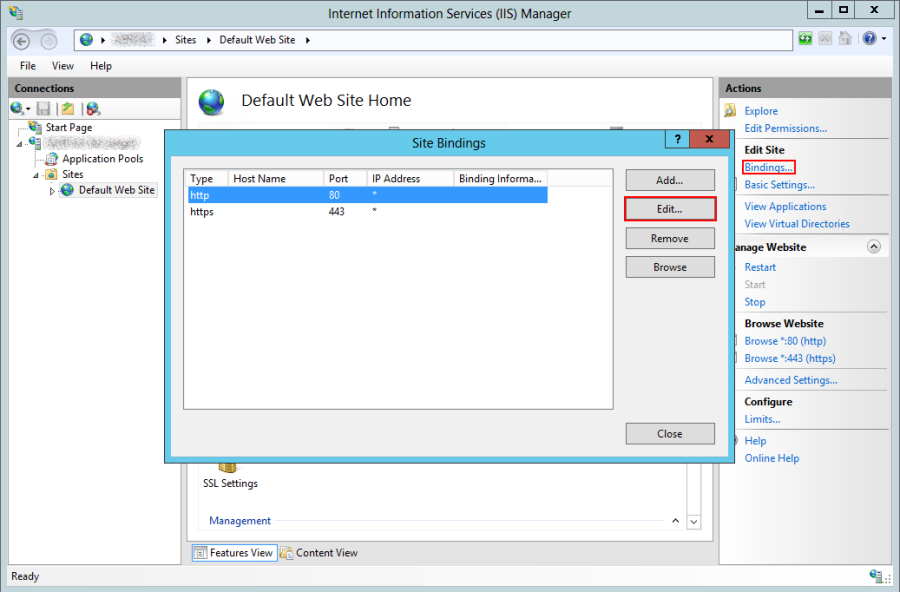The width and height of the screenshot is (900, 592).
Task: Click the Site Bindings help question button
Action: tap(678, 139)
